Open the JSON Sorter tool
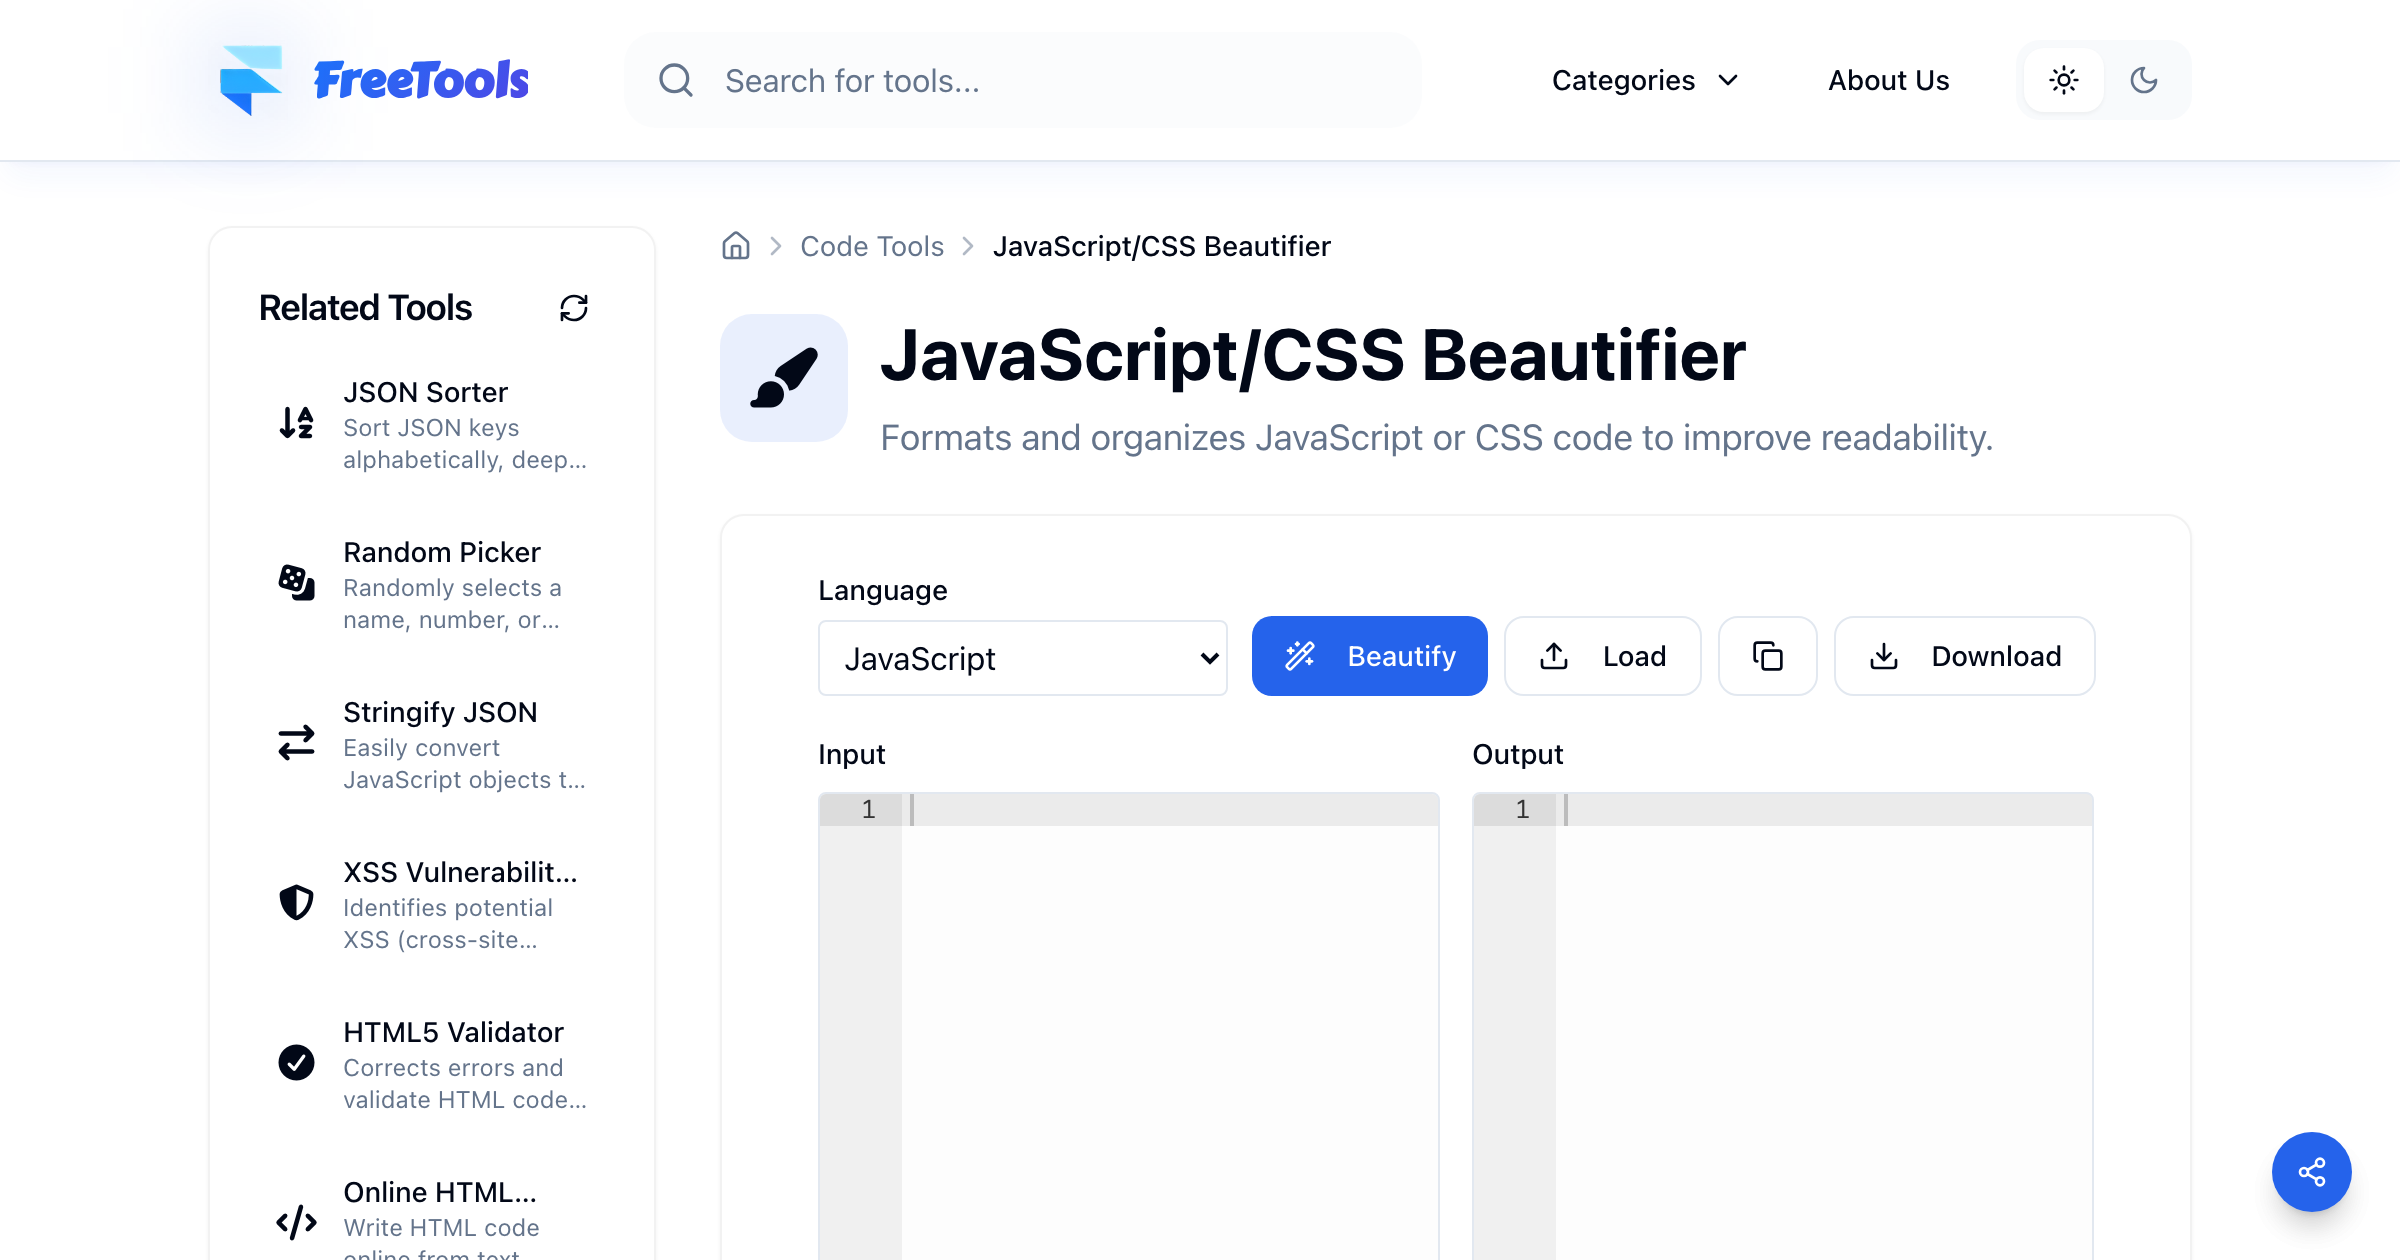The image size is (2400, 1260). coord(433,425)
